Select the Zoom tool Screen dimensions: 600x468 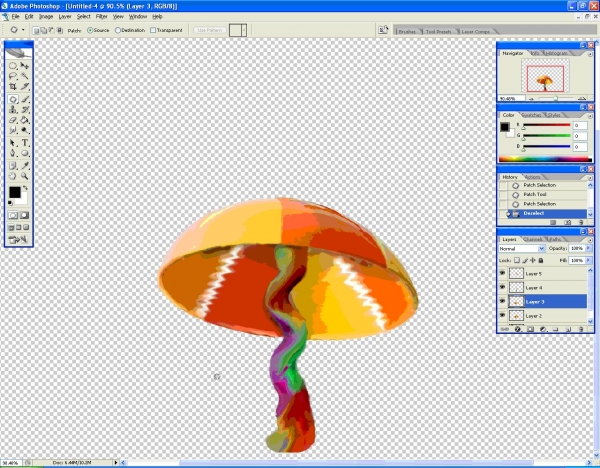coord(24,176)
